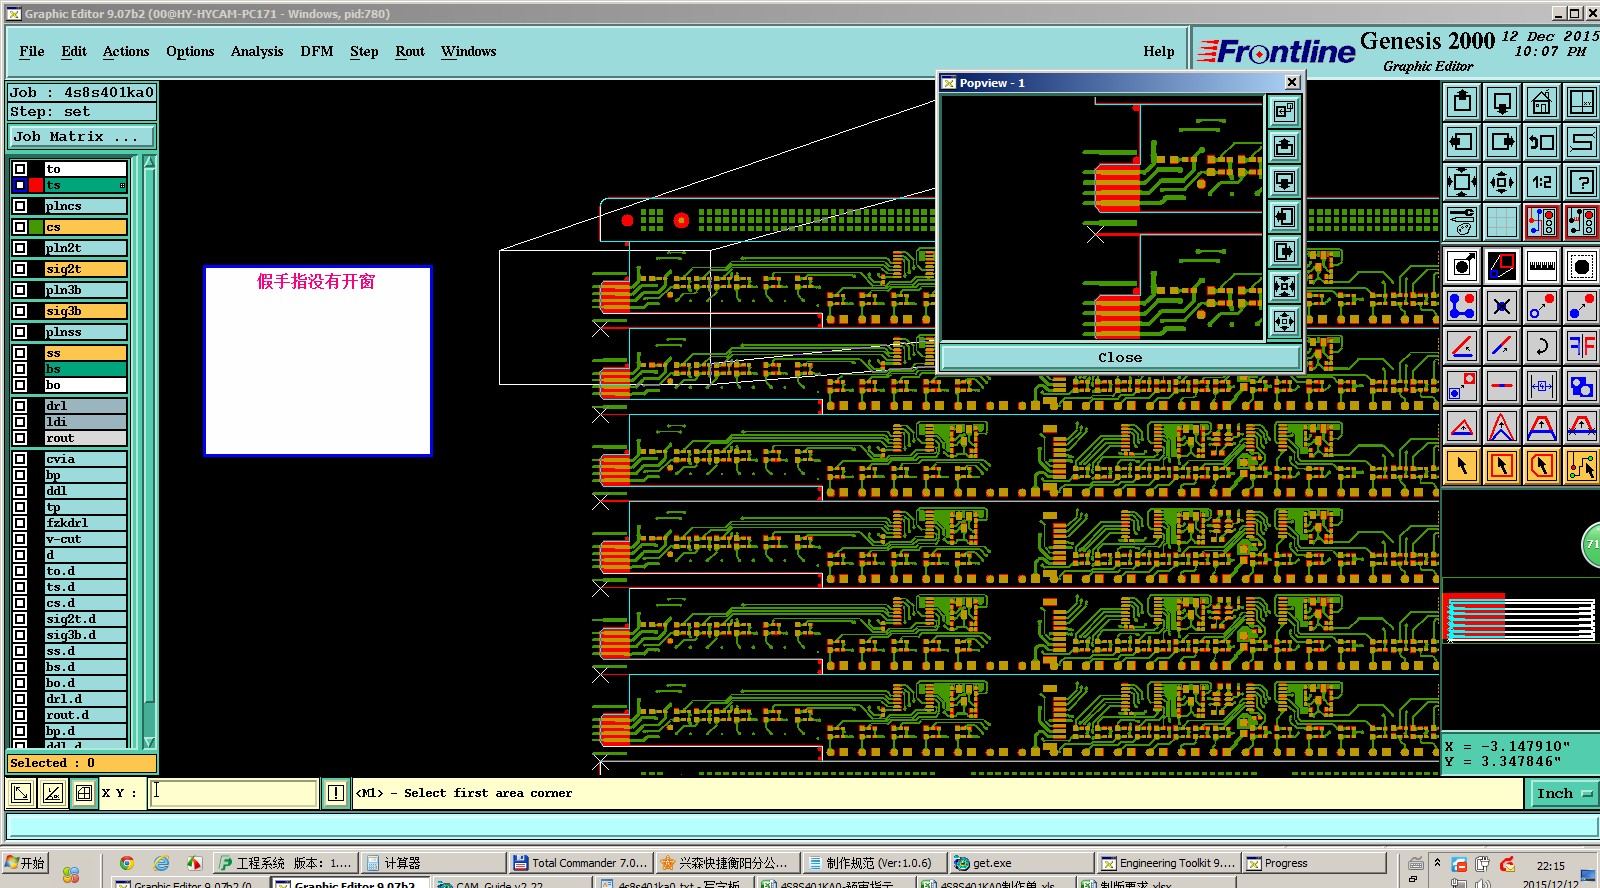1600x888 pixels.
Task: Open the Windows menu
Action: 468,51
